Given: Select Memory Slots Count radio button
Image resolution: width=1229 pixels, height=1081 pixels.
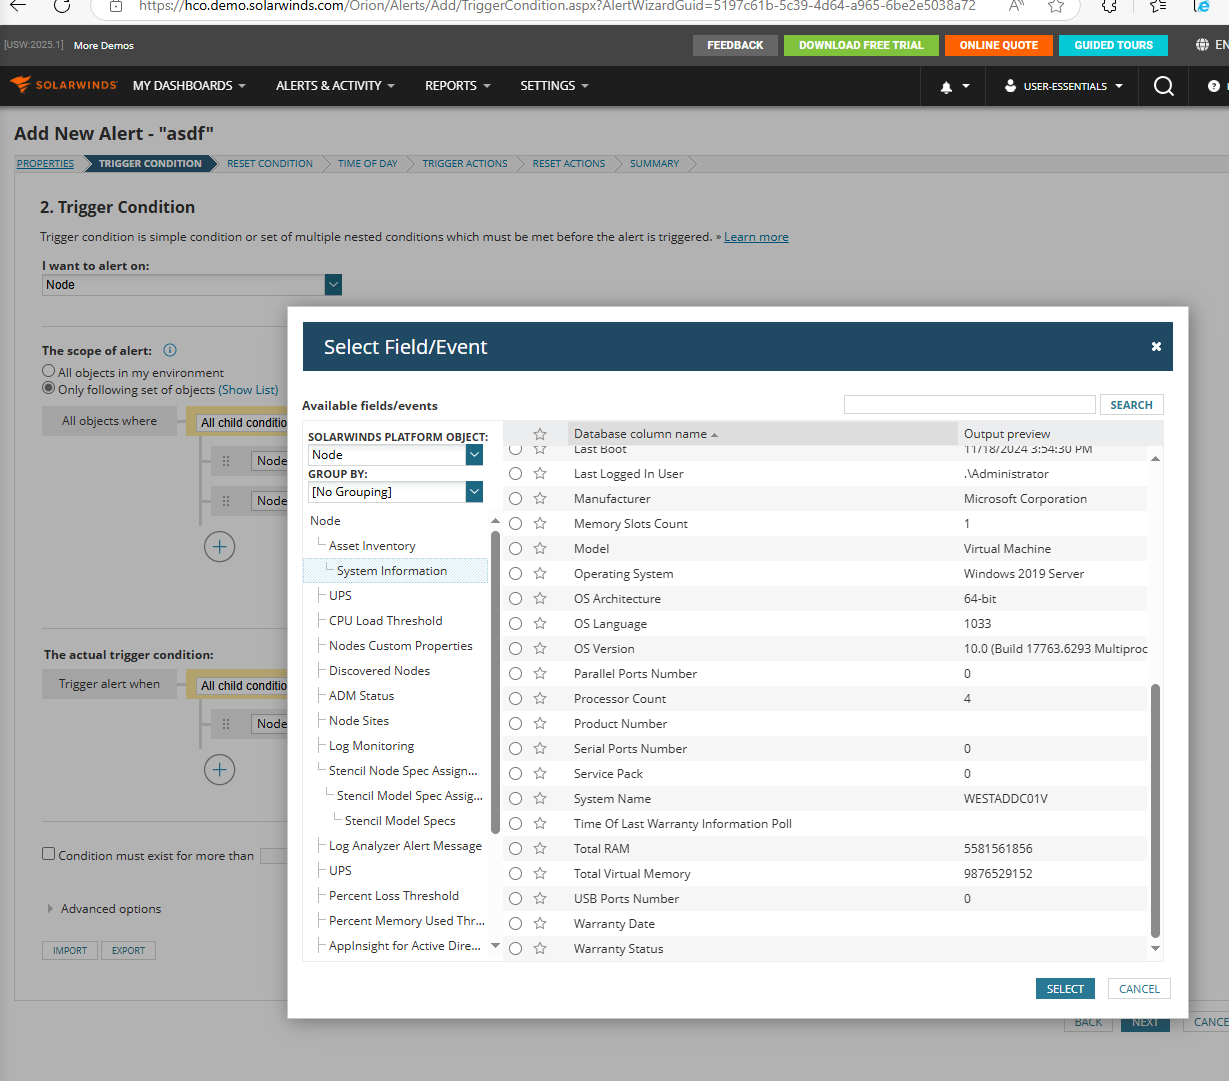Looking at the screenshot, I should pos(515,523).
